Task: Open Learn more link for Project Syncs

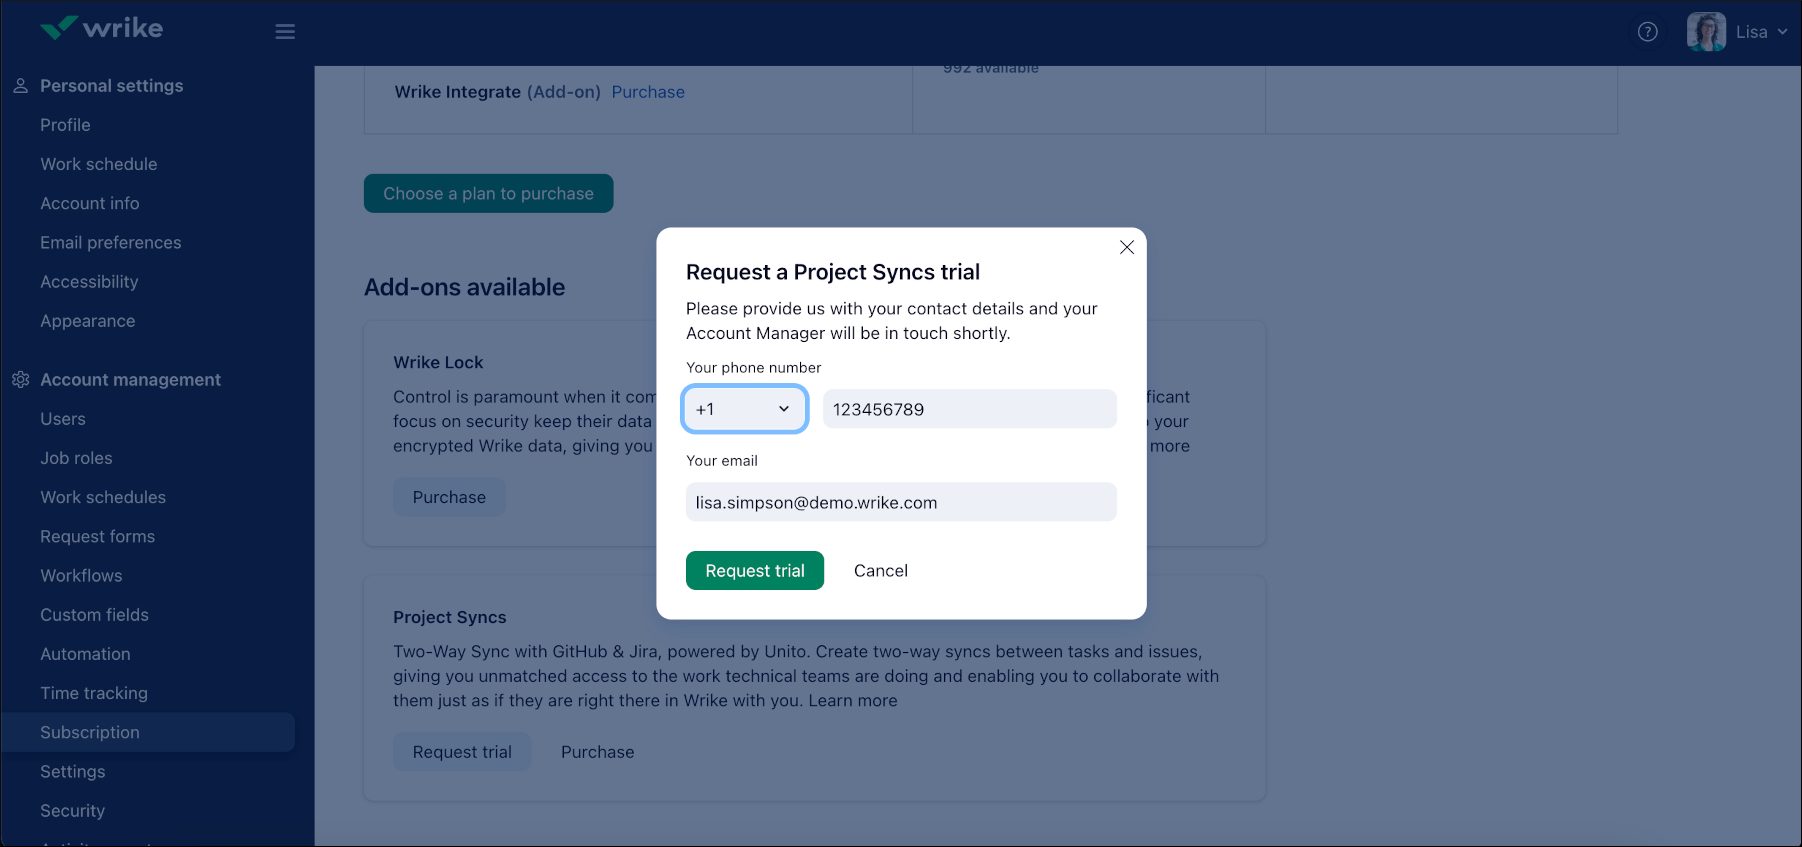Action: (852, 701)
